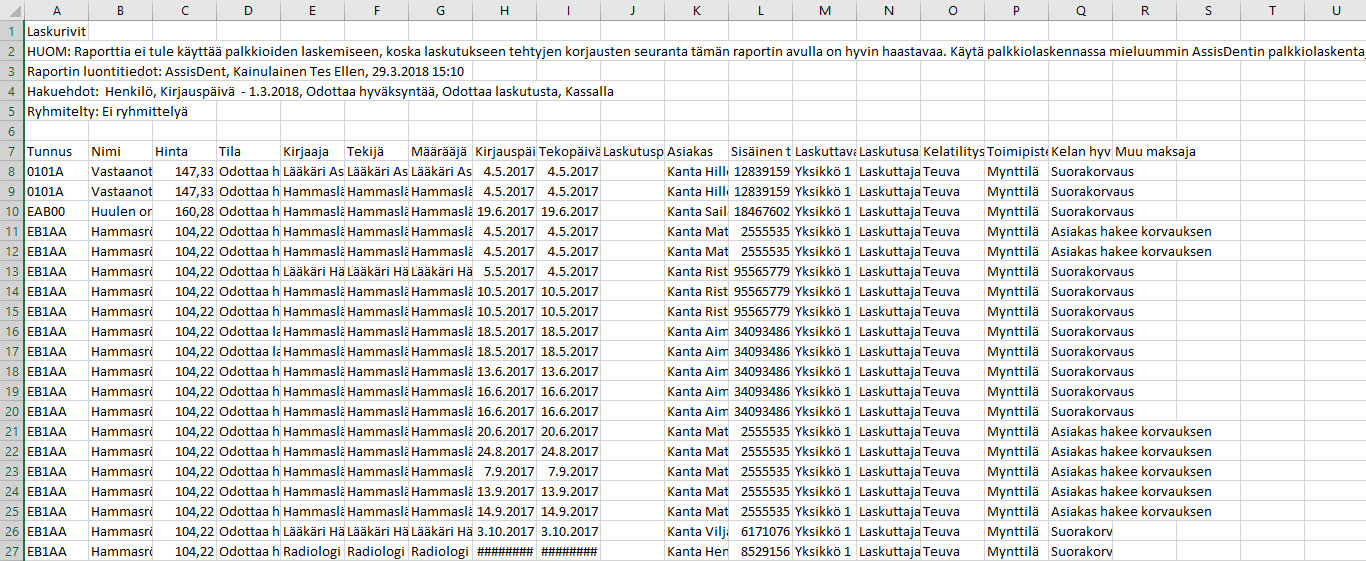Select row 27 header

click(12, 551)
